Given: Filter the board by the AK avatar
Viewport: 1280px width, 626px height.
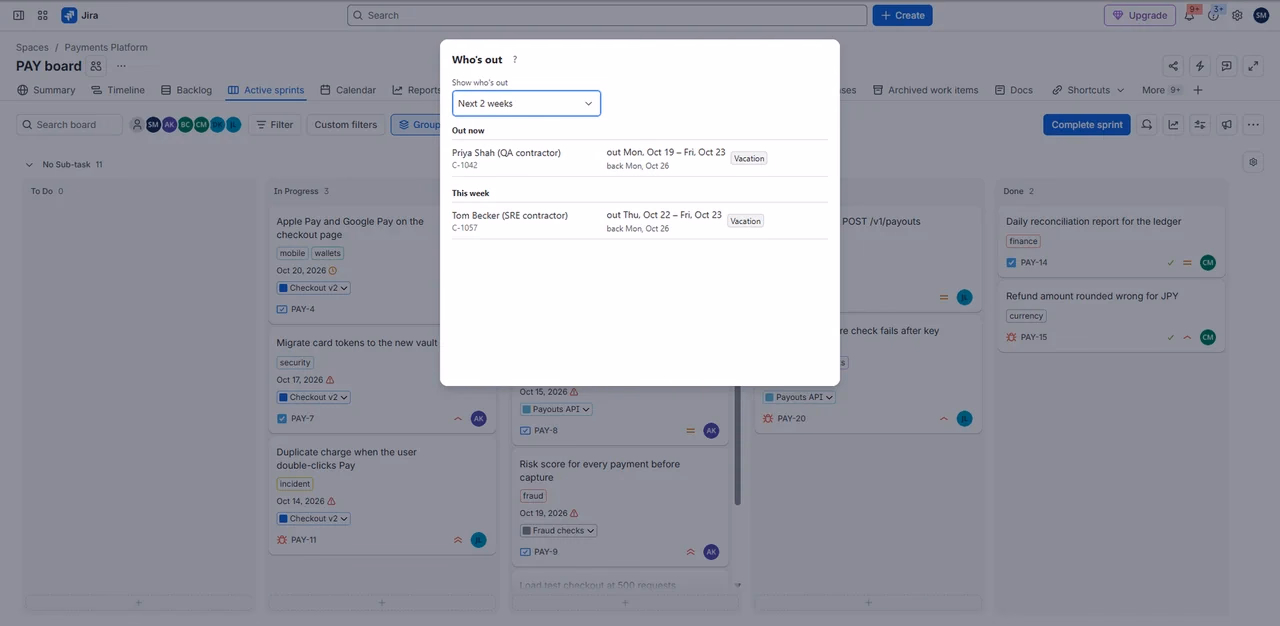Looking at the screenshot, I should (169, 125).
